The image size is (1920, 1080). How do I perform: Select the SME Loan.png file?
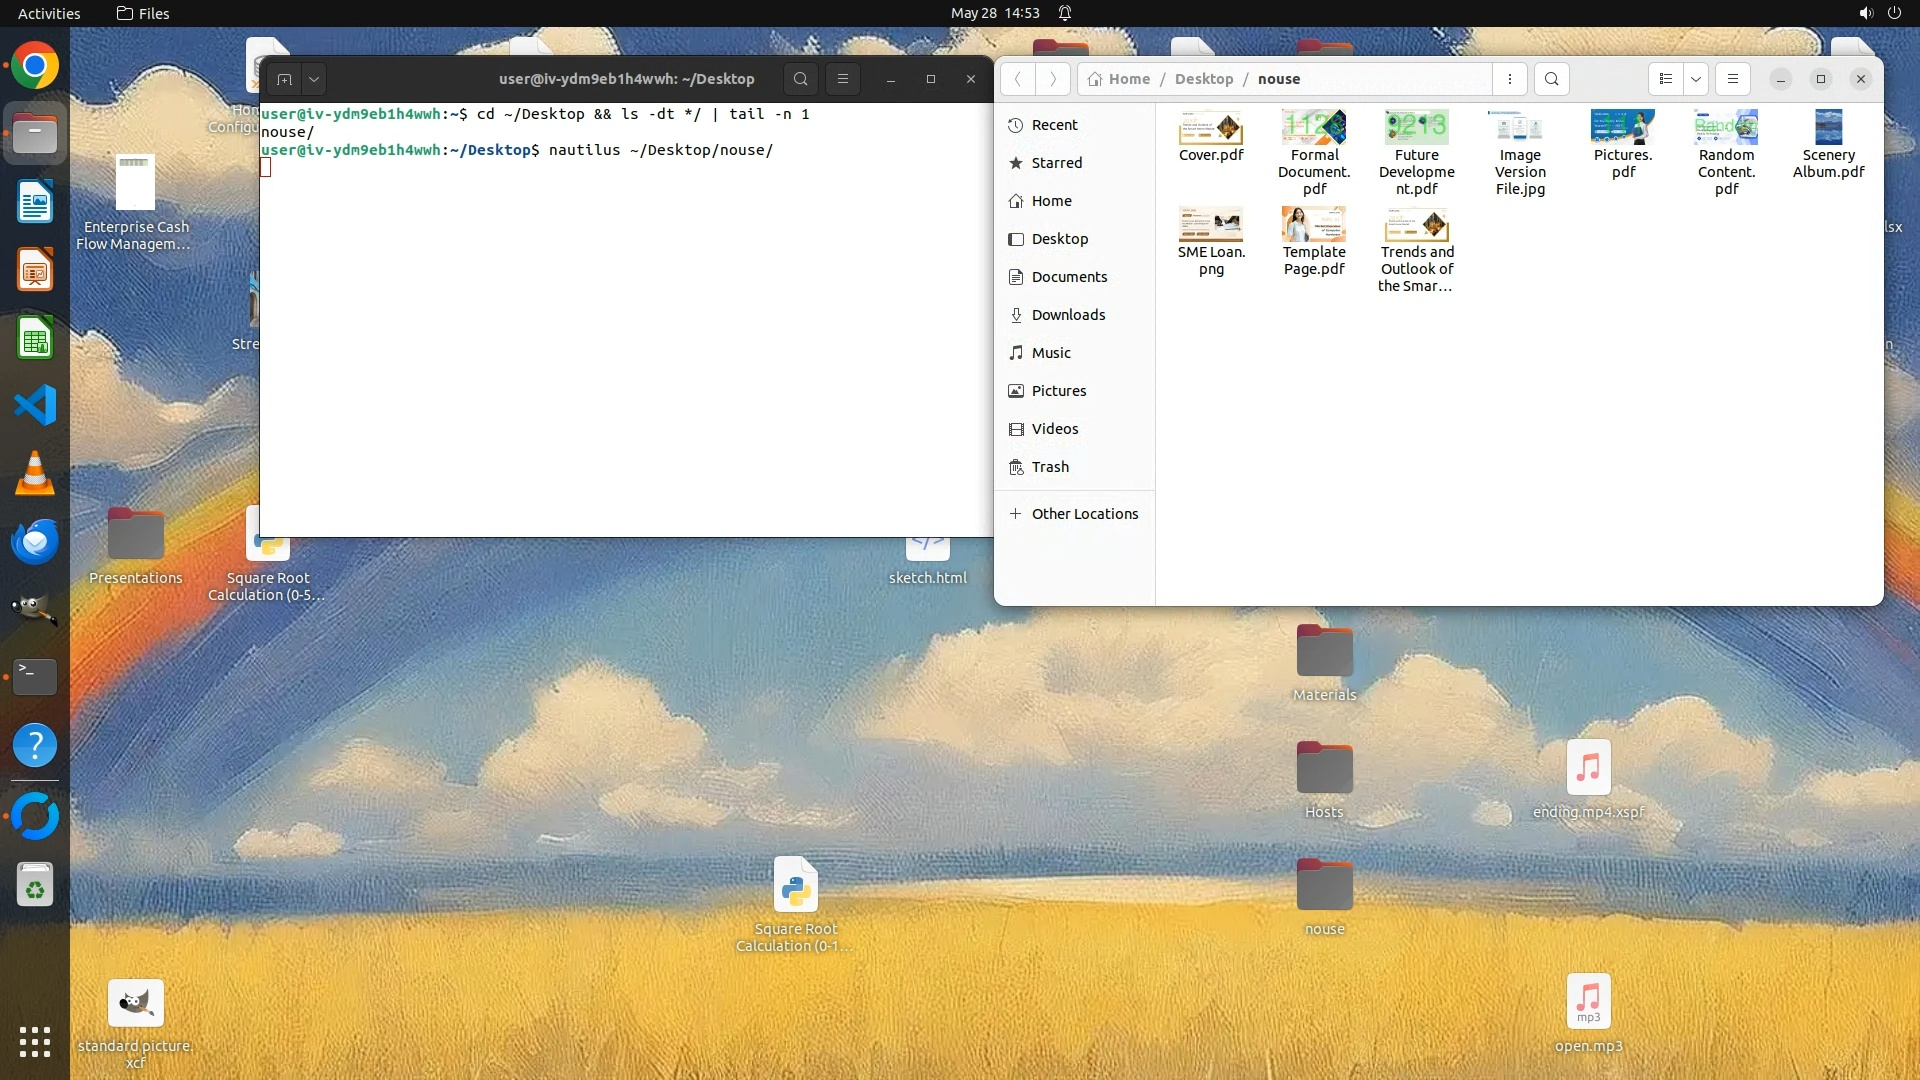tap(1210, 226)
